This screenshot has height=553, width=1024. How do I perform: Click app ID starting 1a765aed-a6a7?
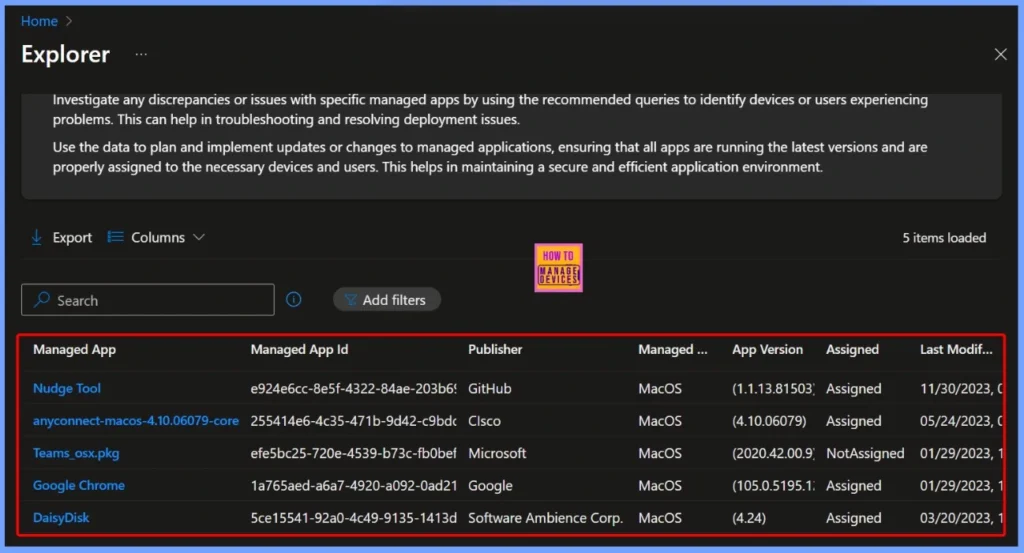click(353, 486)
